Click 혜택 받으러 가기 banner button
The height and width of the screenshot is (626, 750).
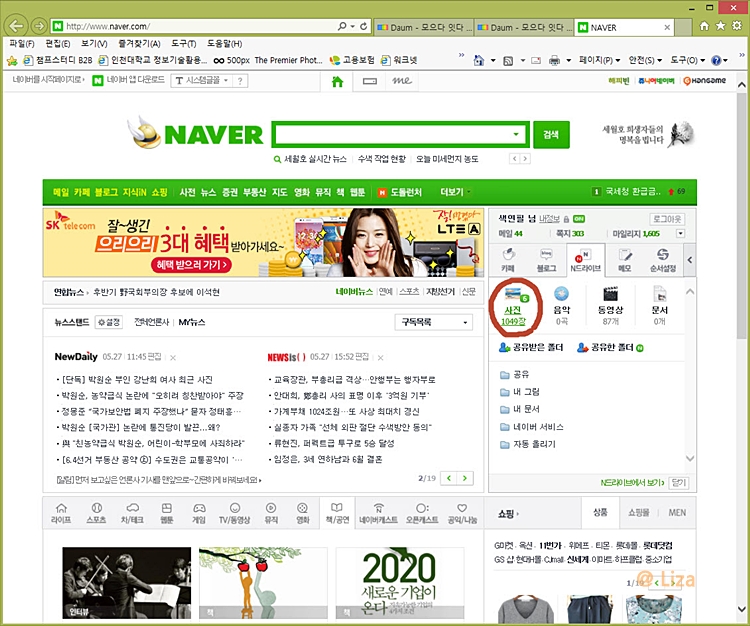tap(191, 264)
